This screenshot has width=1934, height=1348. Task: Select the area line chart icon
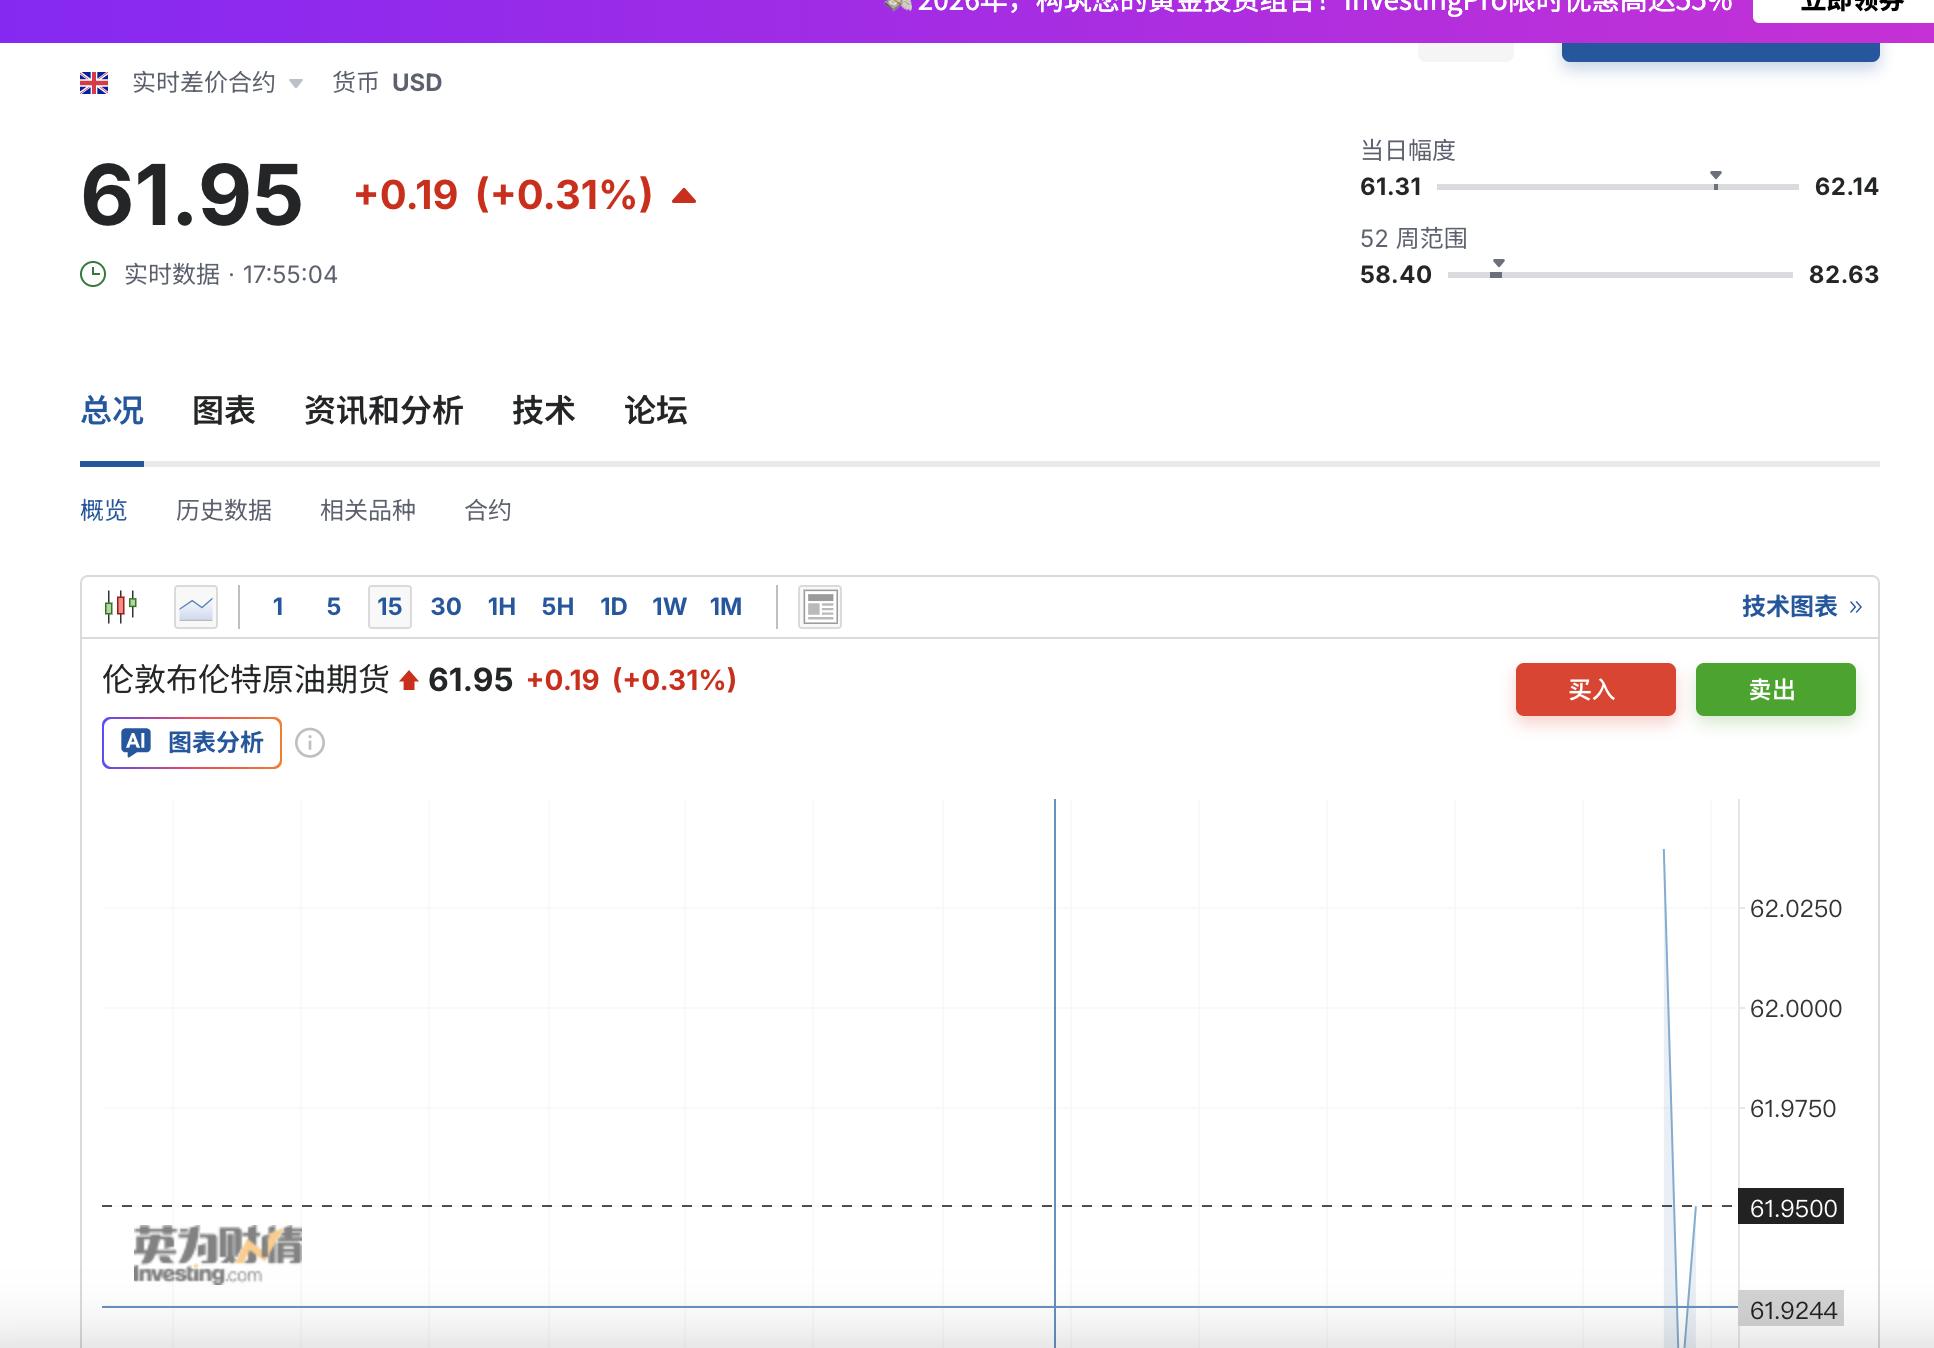pos(196,606)
